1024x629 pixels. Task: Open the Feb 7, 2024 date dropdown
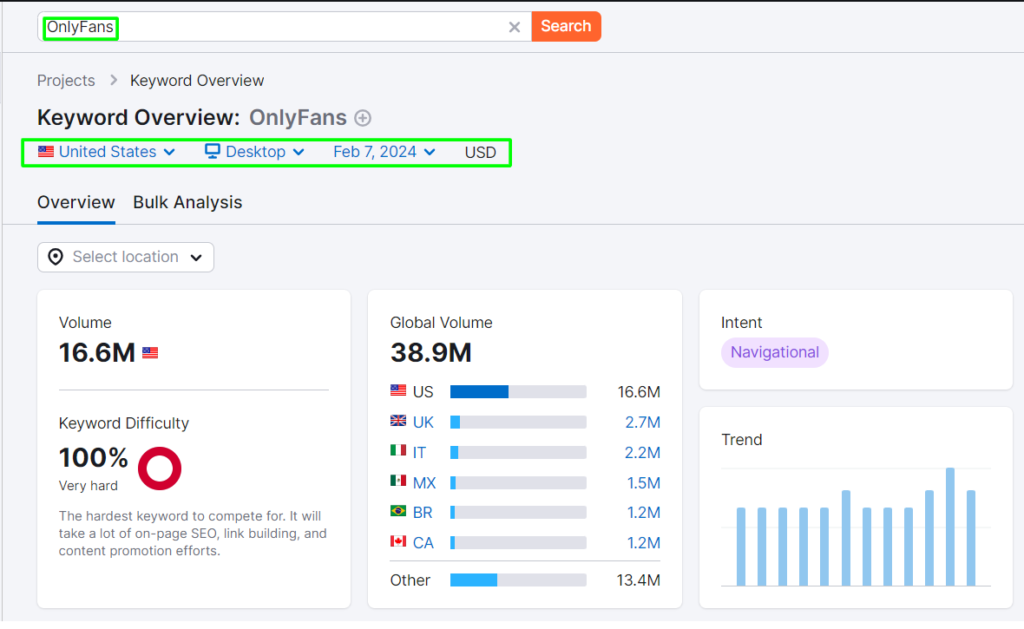(x=384, y=152)
